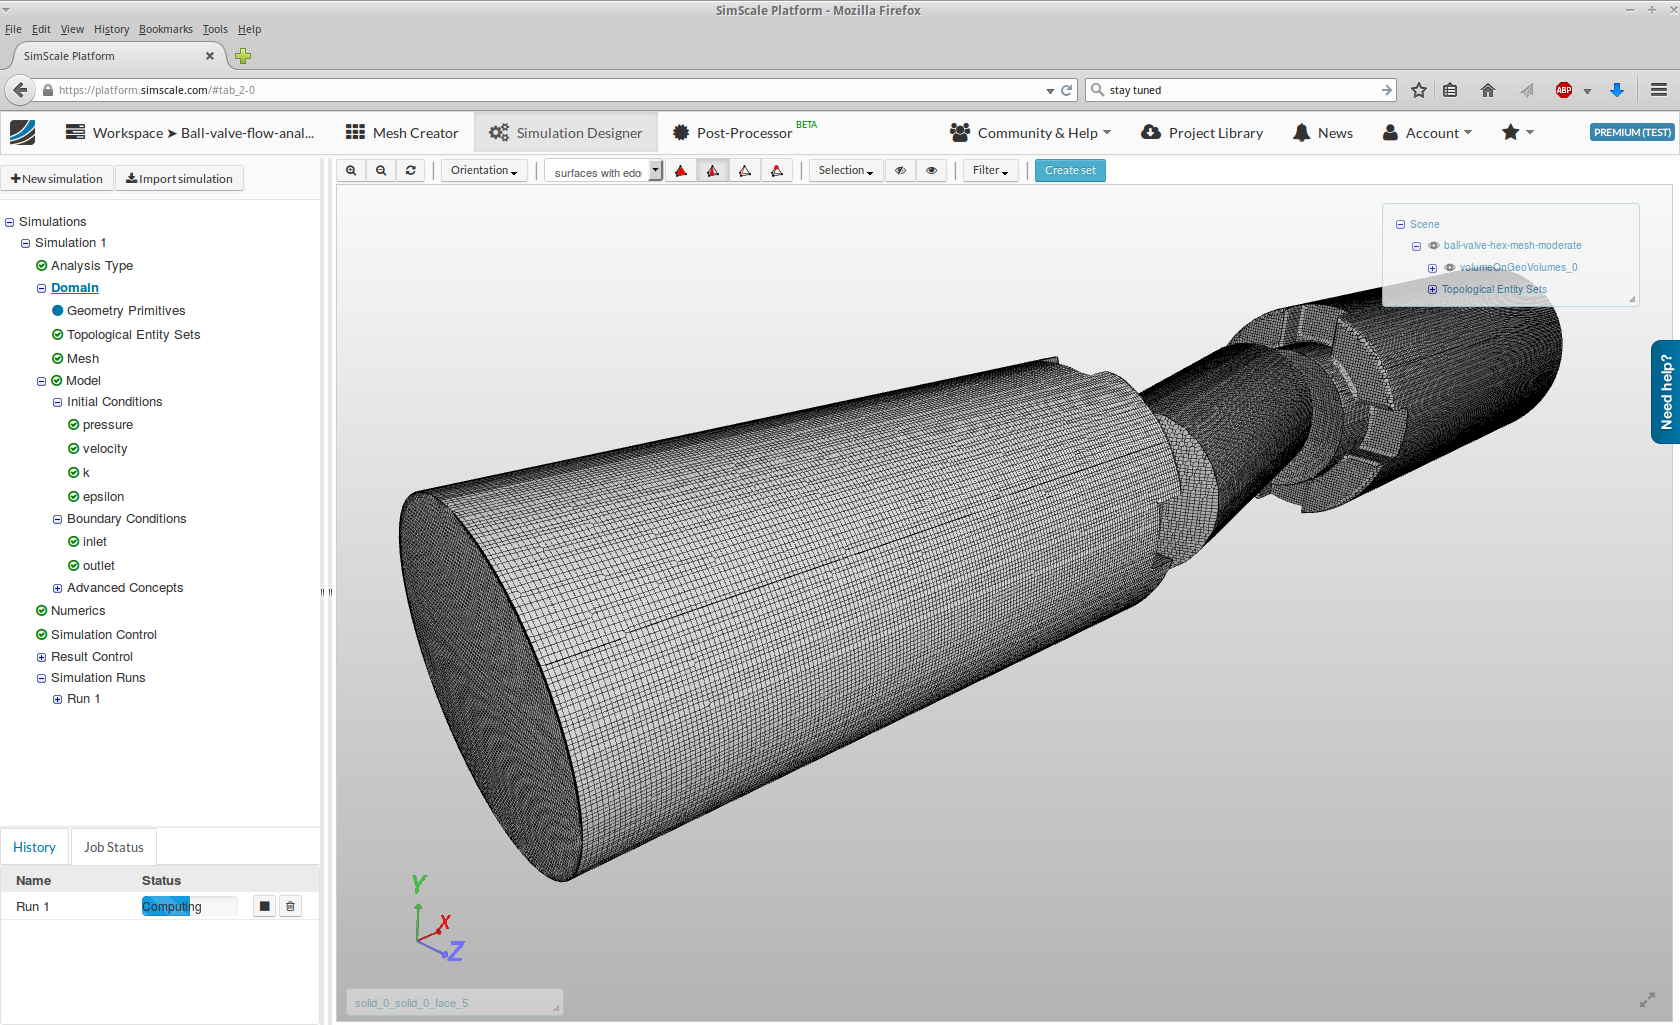
Task: Expand Topological Entity Sets in the Scene tree
Action: pyautogui.click(x=1432, y=289)
